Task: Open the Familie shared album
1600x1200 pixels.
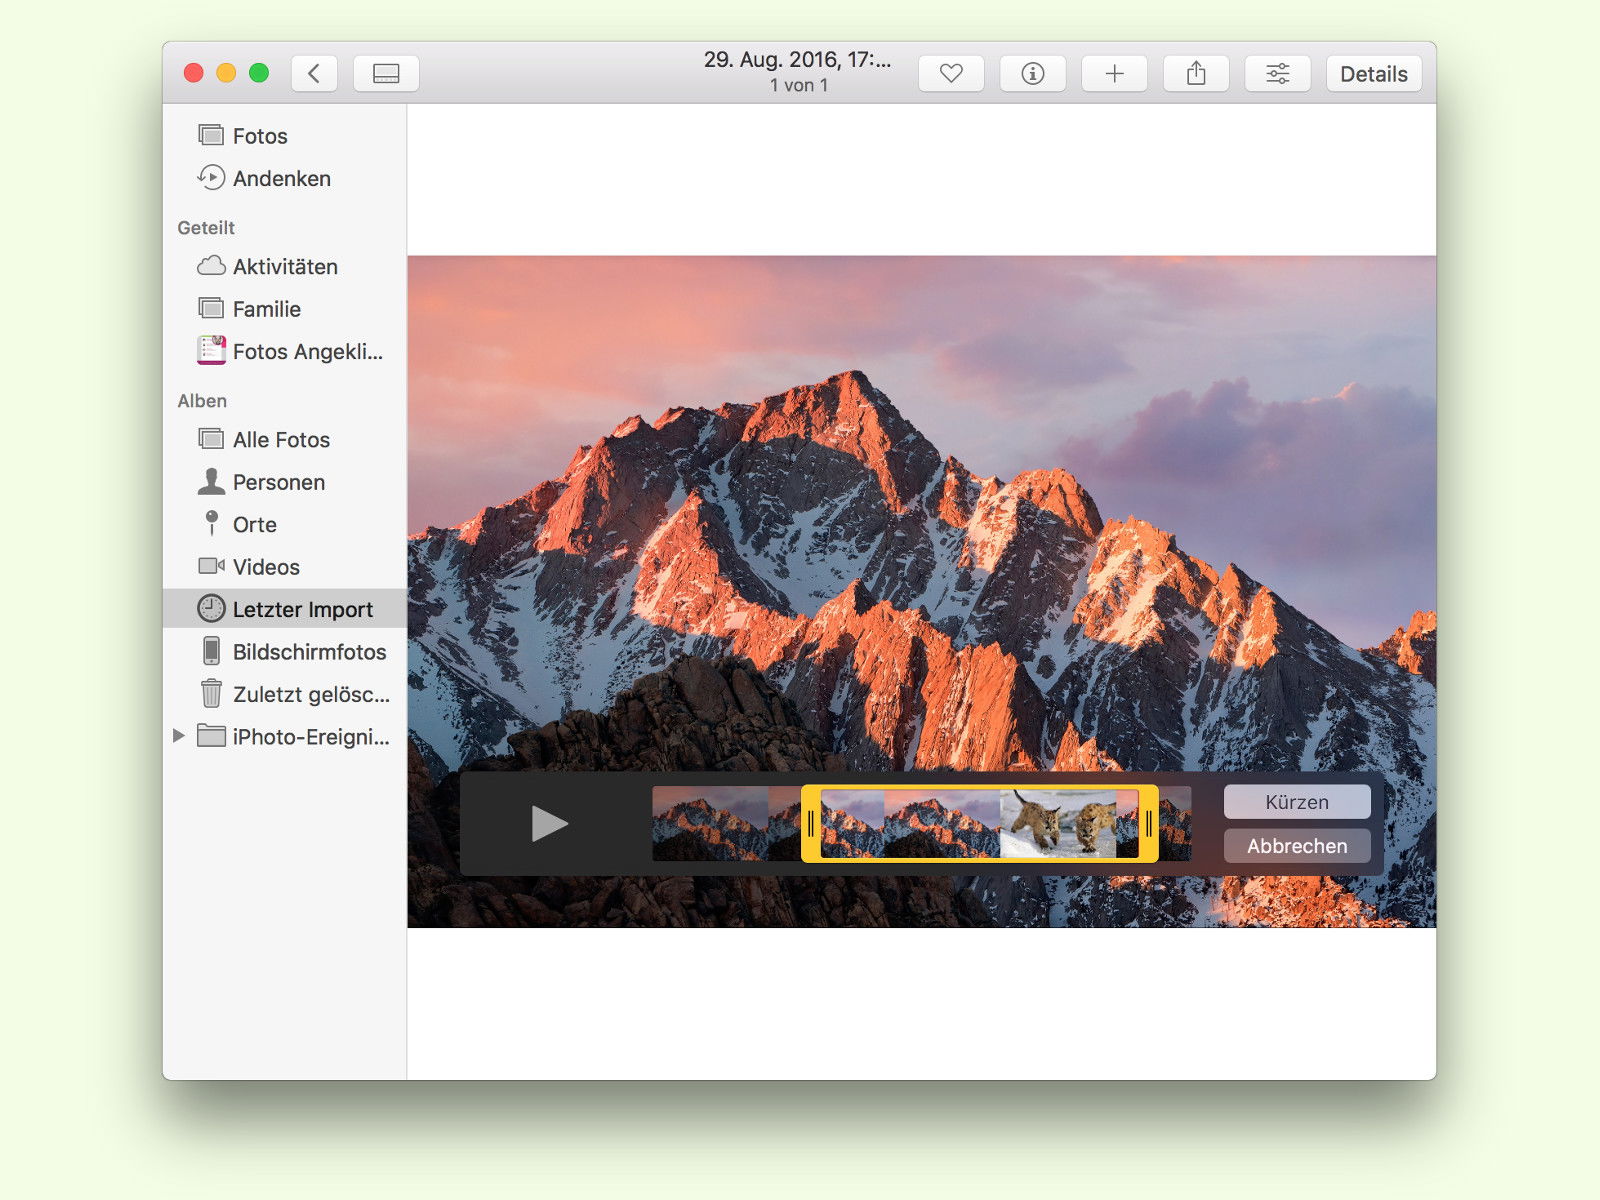Action: point(285,309)
